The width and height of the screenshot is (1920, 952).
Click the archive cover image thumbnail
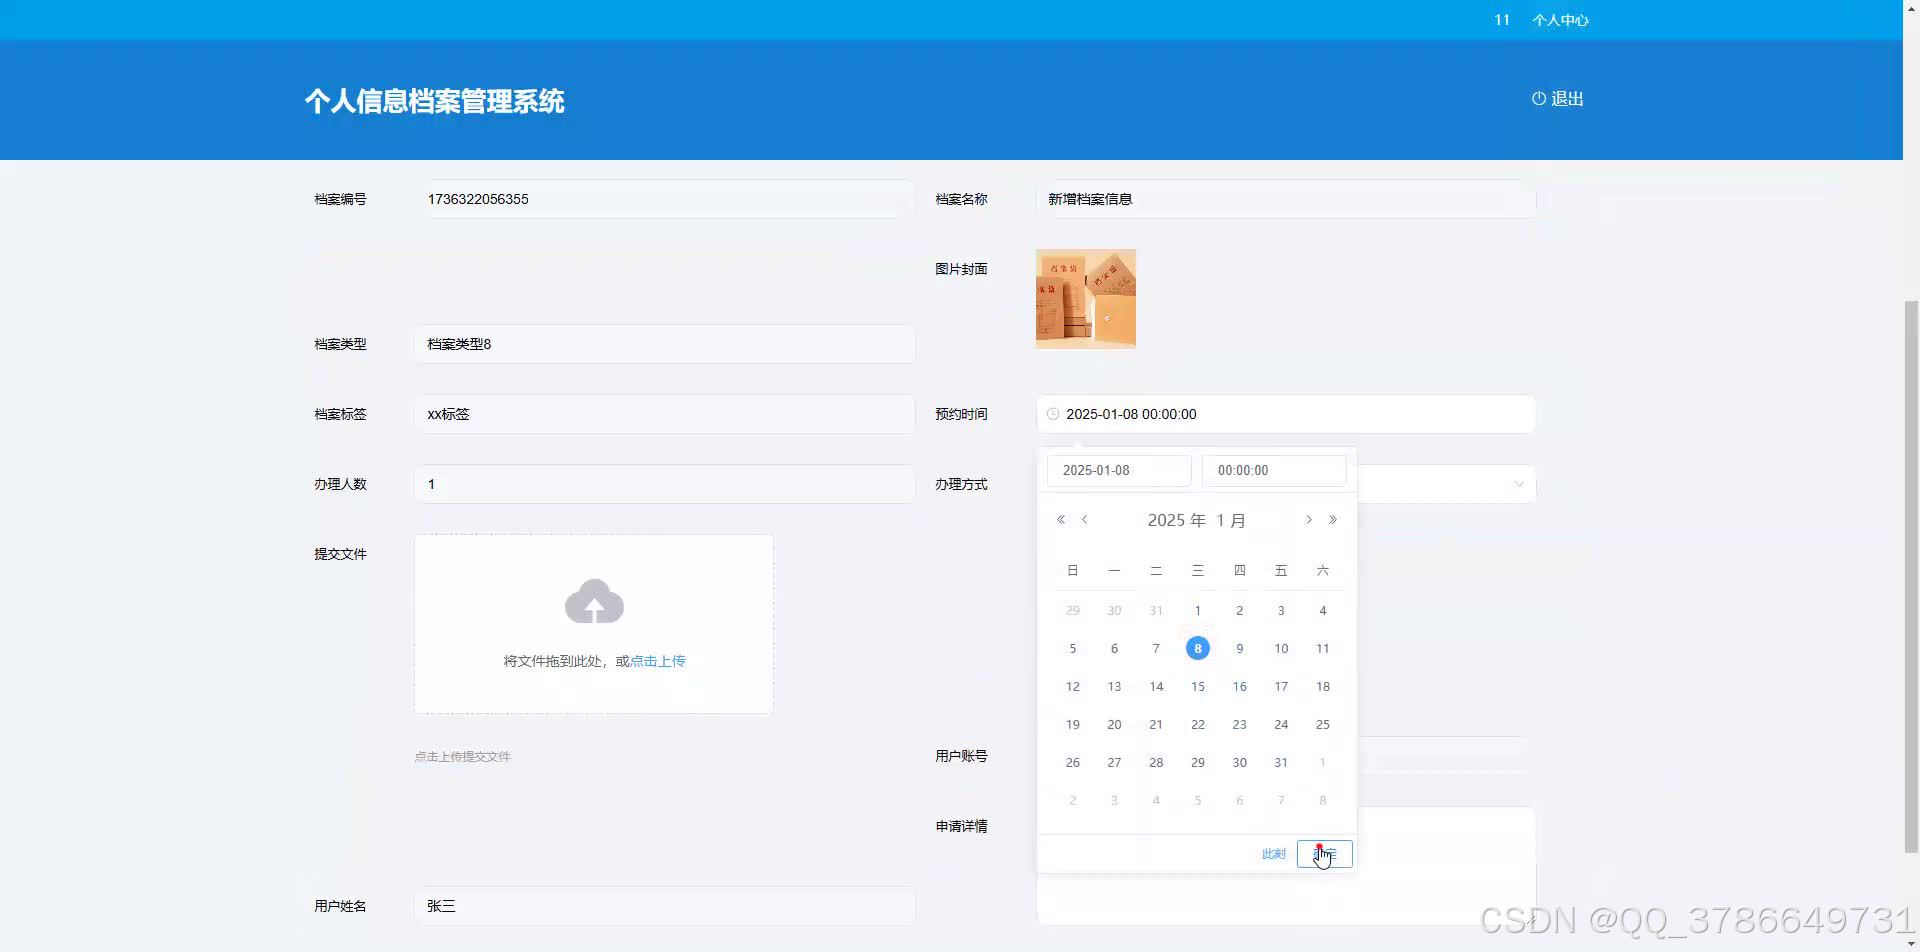pos(1085,298)
